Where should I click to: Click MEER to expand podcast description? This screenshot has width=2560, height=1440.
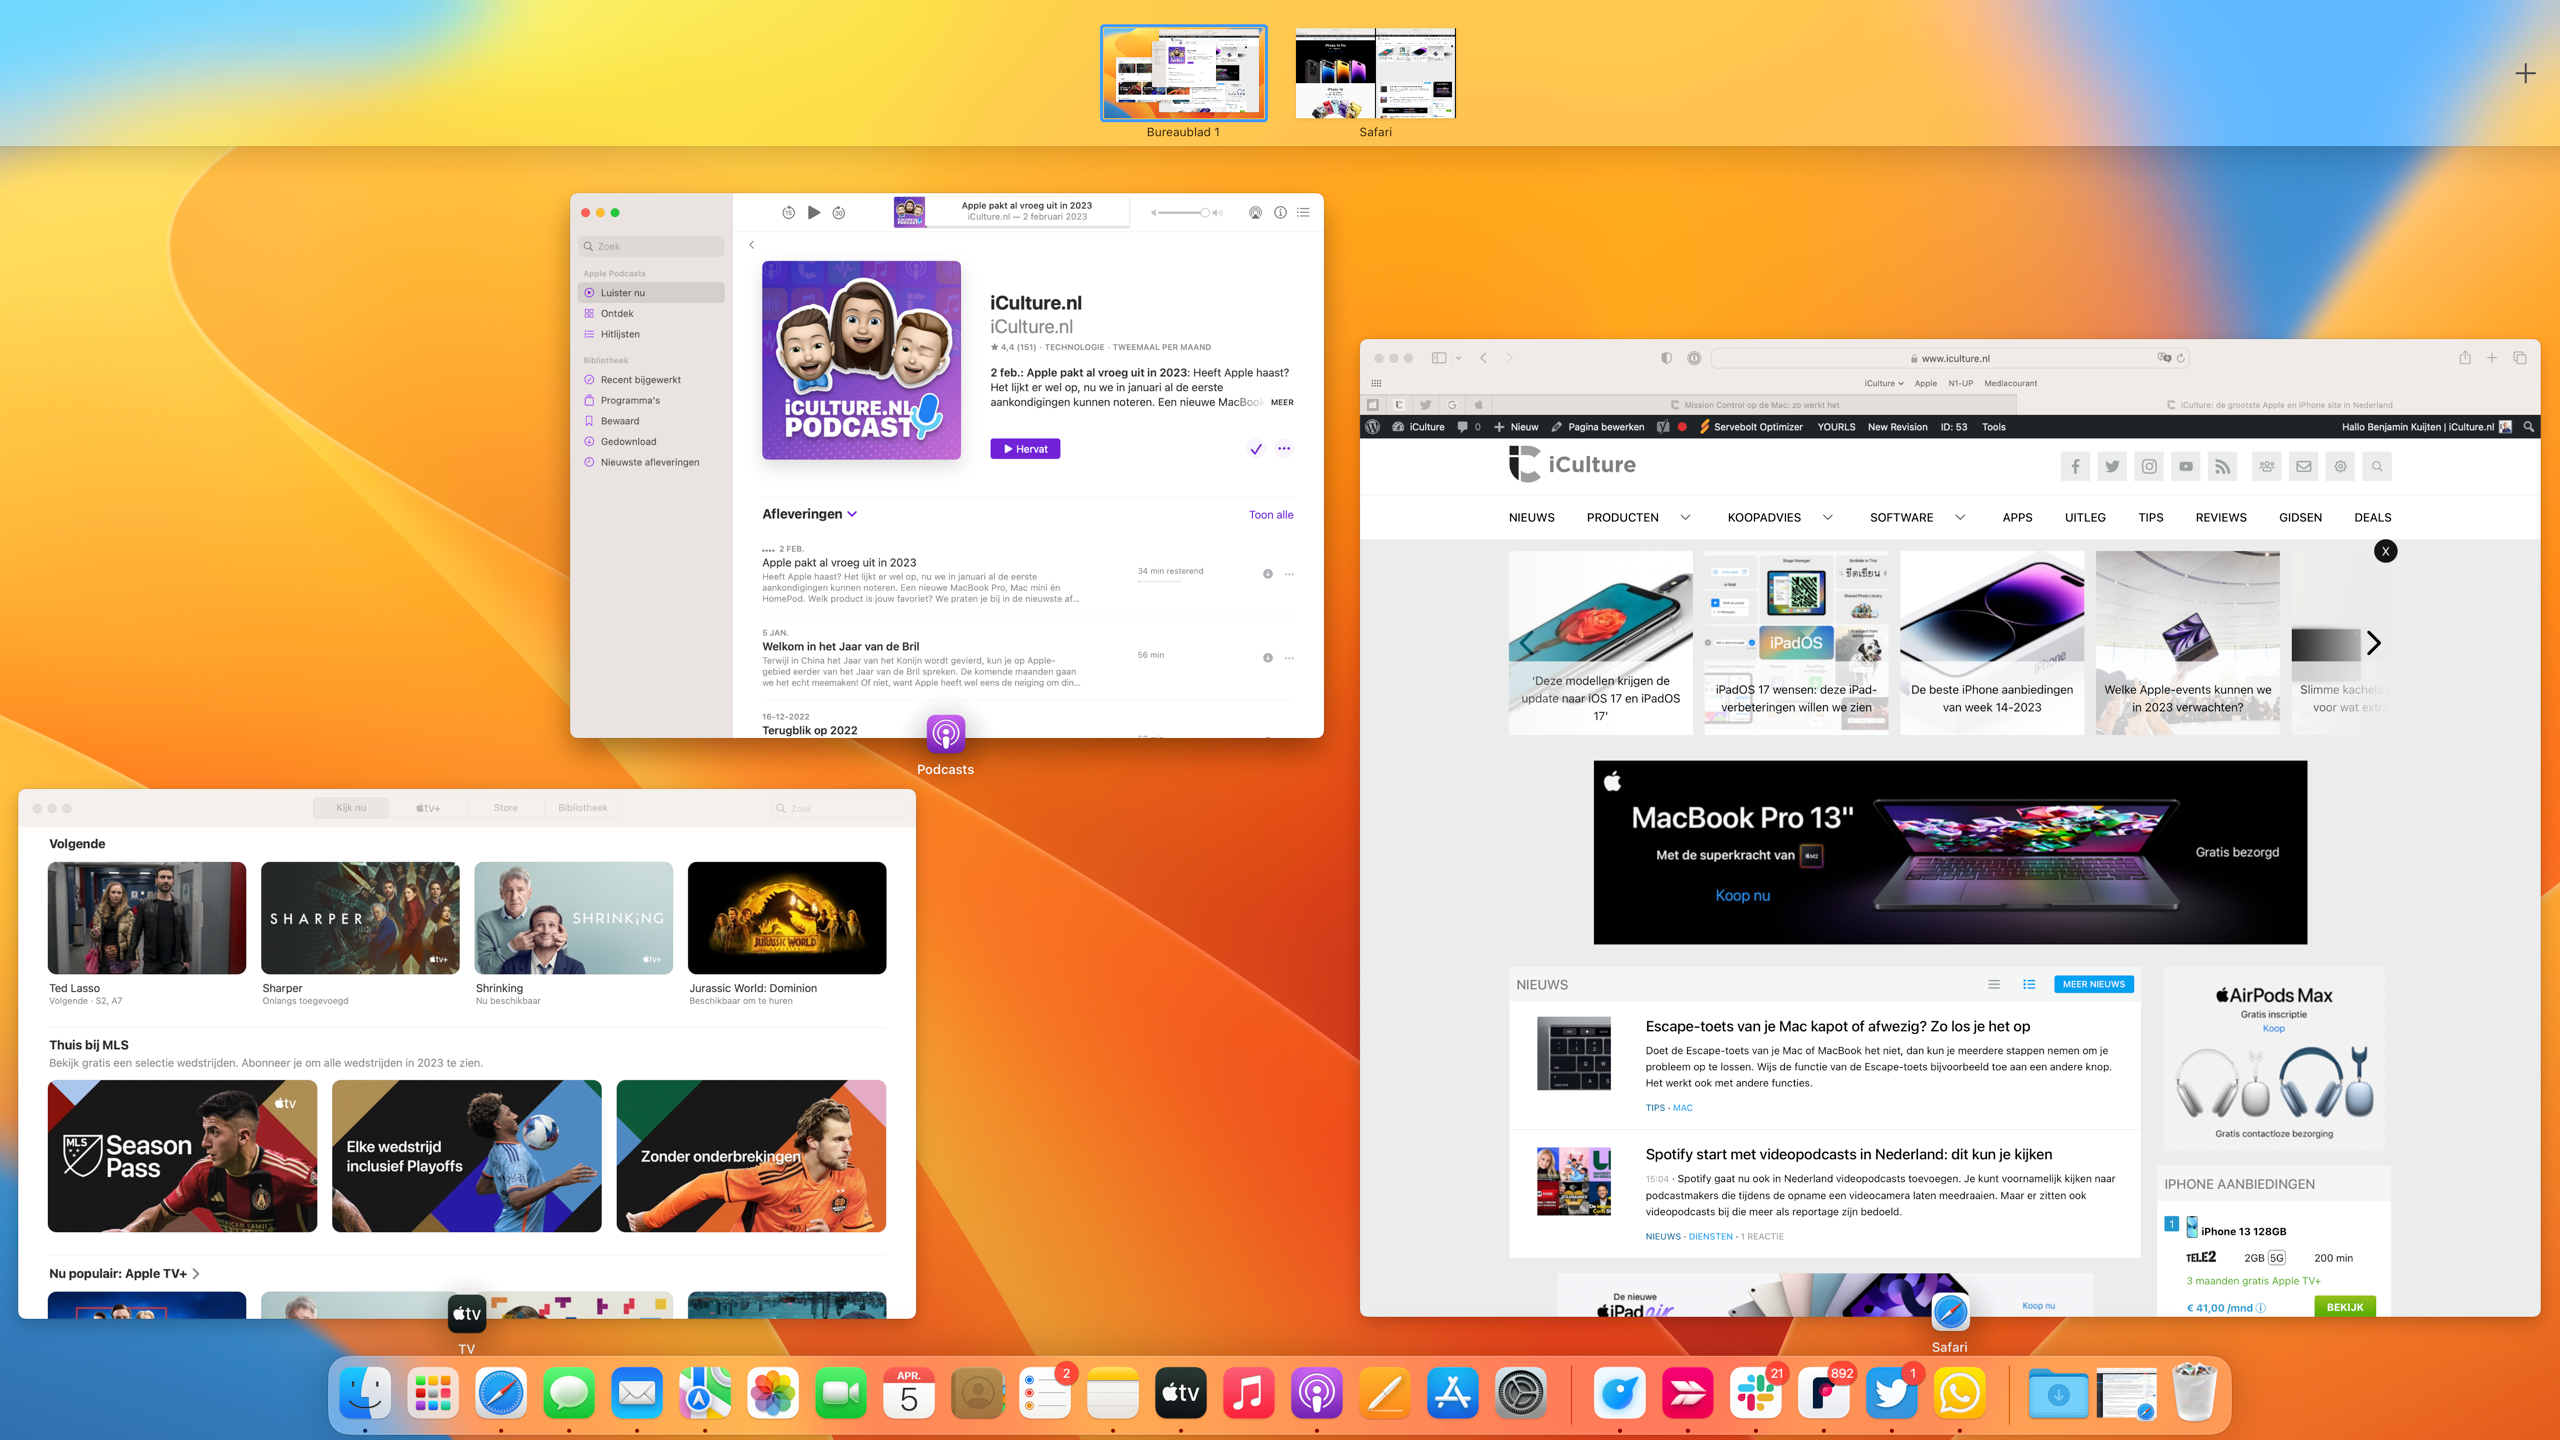tap(1282, 402)
